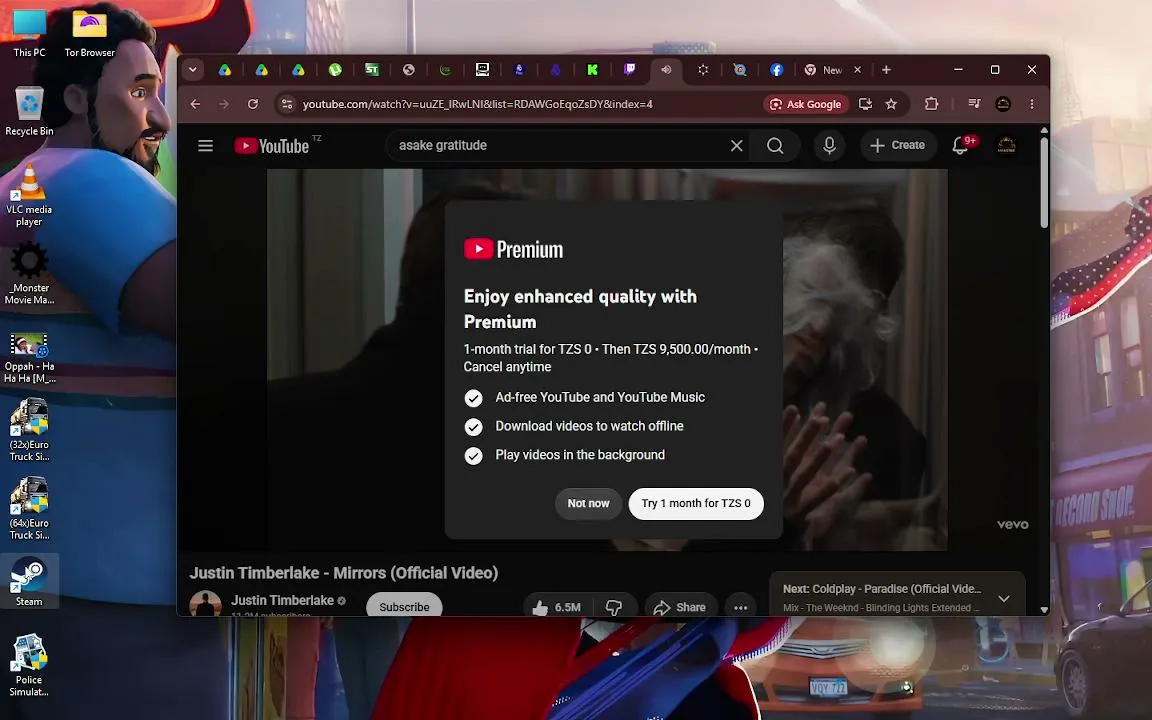This screenshot has height=720, width=1152.
Task: Bookmark this page with the star icon
Action: click(891, 104)
